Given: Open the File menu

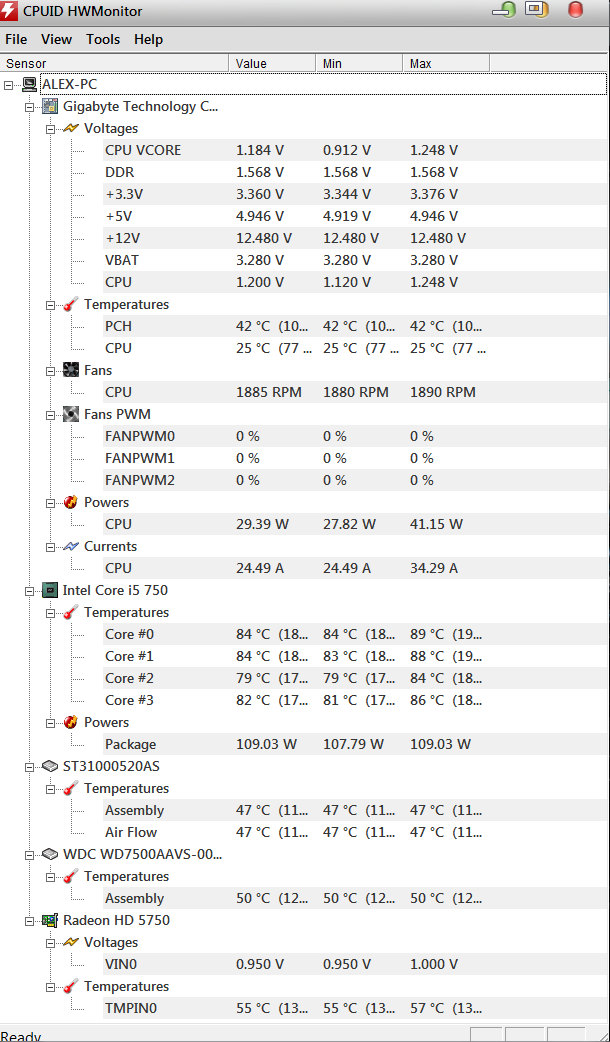Looking at the screenshot, I should click(16, 39).
